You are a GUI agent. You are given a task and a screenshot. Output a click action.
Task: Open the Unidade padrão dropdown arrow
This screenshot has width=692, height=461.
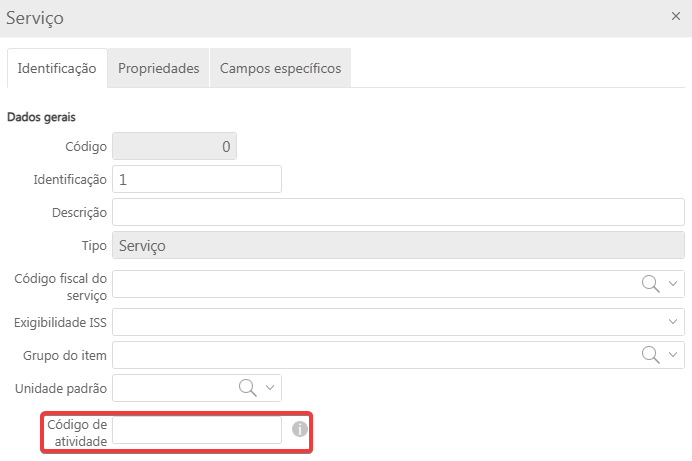(x=270, y=387)
